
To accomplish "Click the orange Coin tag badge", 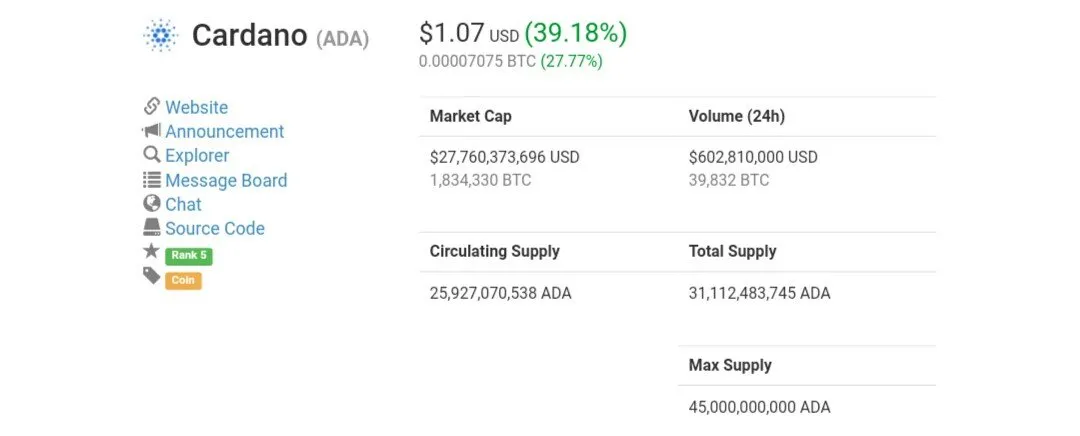I will [x=183, y=280].
